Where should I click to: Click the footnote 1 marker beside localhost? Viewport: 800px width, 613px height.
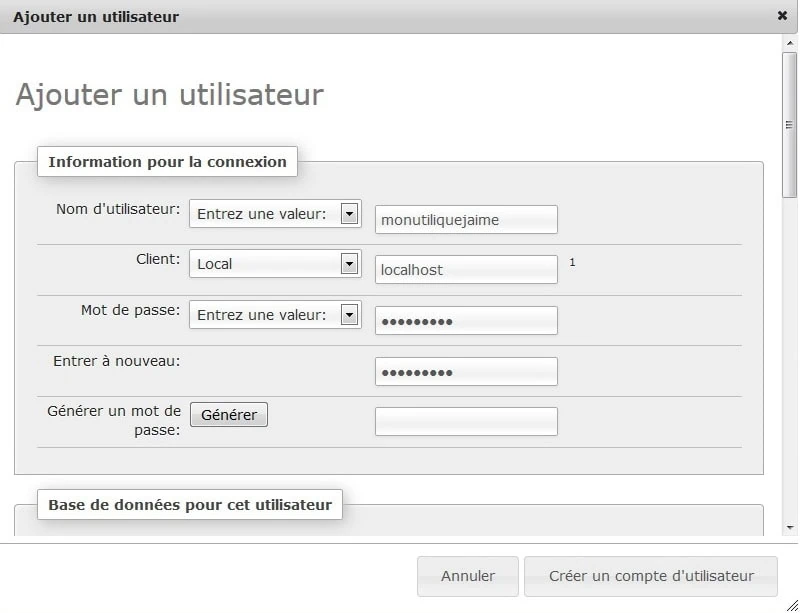(x=572, y=262)
